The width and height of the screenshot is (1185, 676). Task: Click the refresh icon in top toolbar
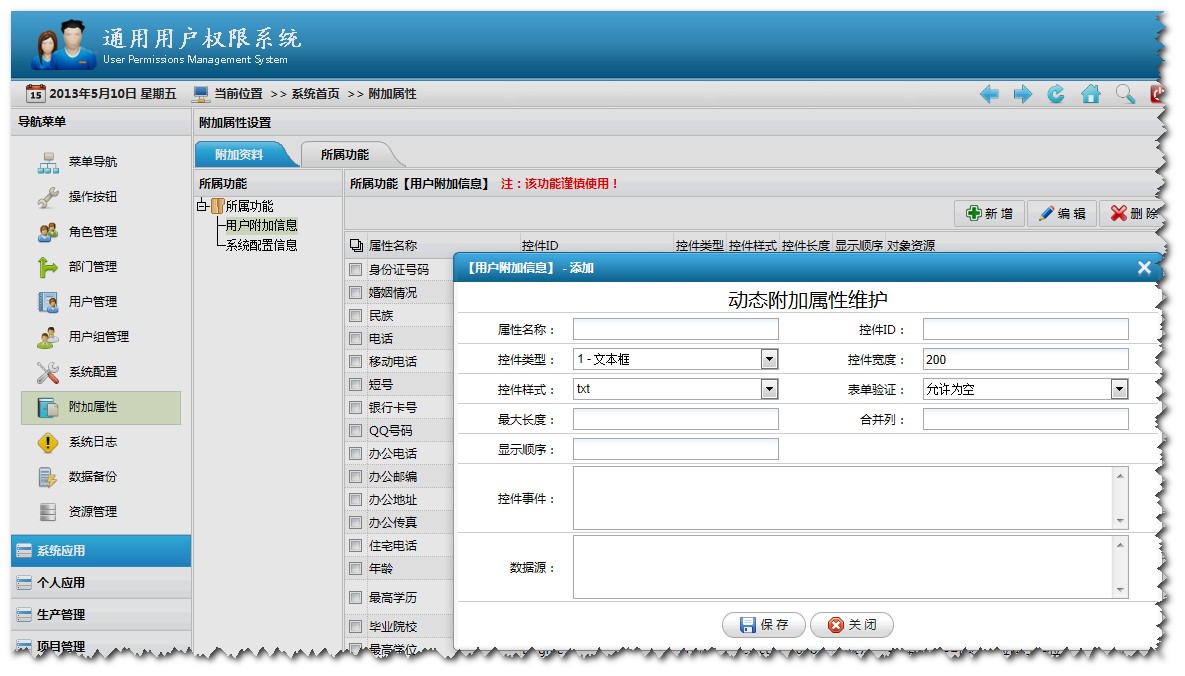pyautogui.click(x=1058, y=93)
